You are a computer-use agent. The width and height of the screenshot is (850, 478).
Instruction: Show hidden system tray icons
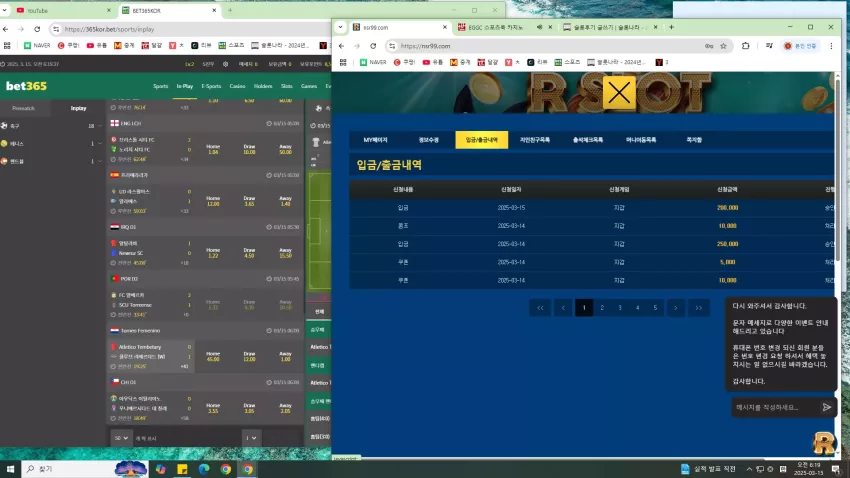pyautogui.click(x=749, y=469)
